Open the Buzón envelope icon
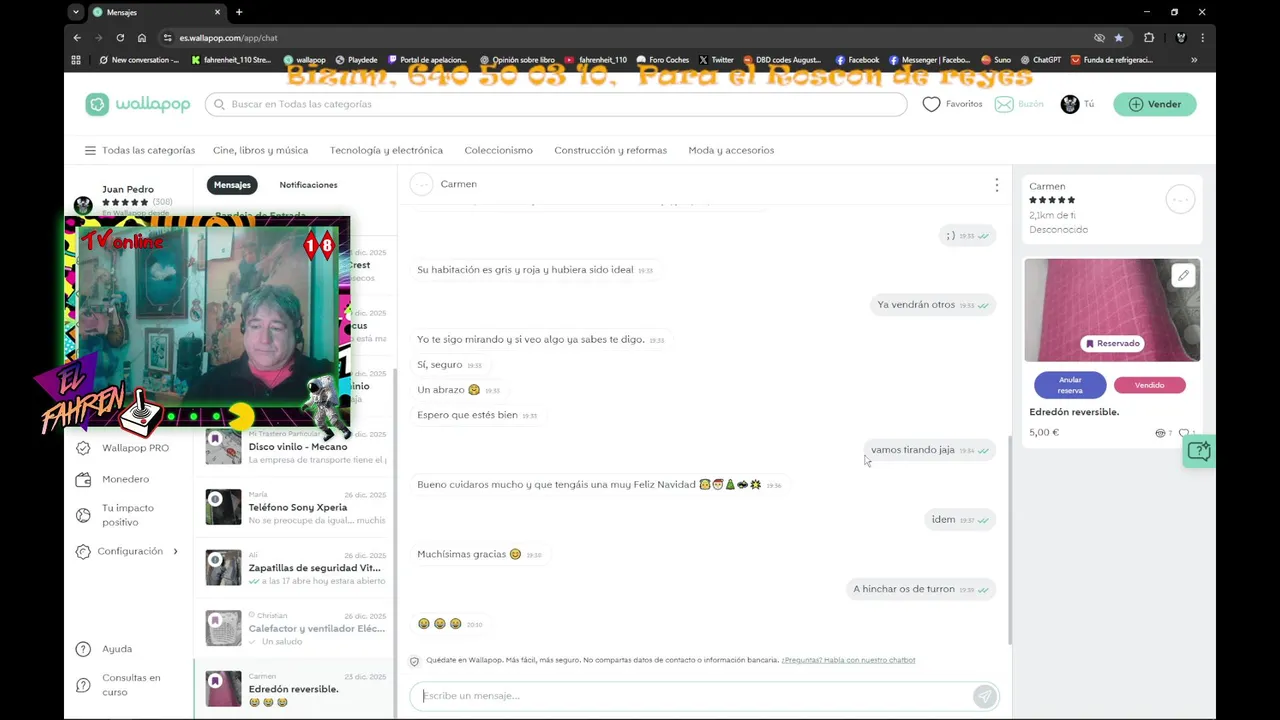Viewport: 1280px width, 720px height. coord(1003,104)
